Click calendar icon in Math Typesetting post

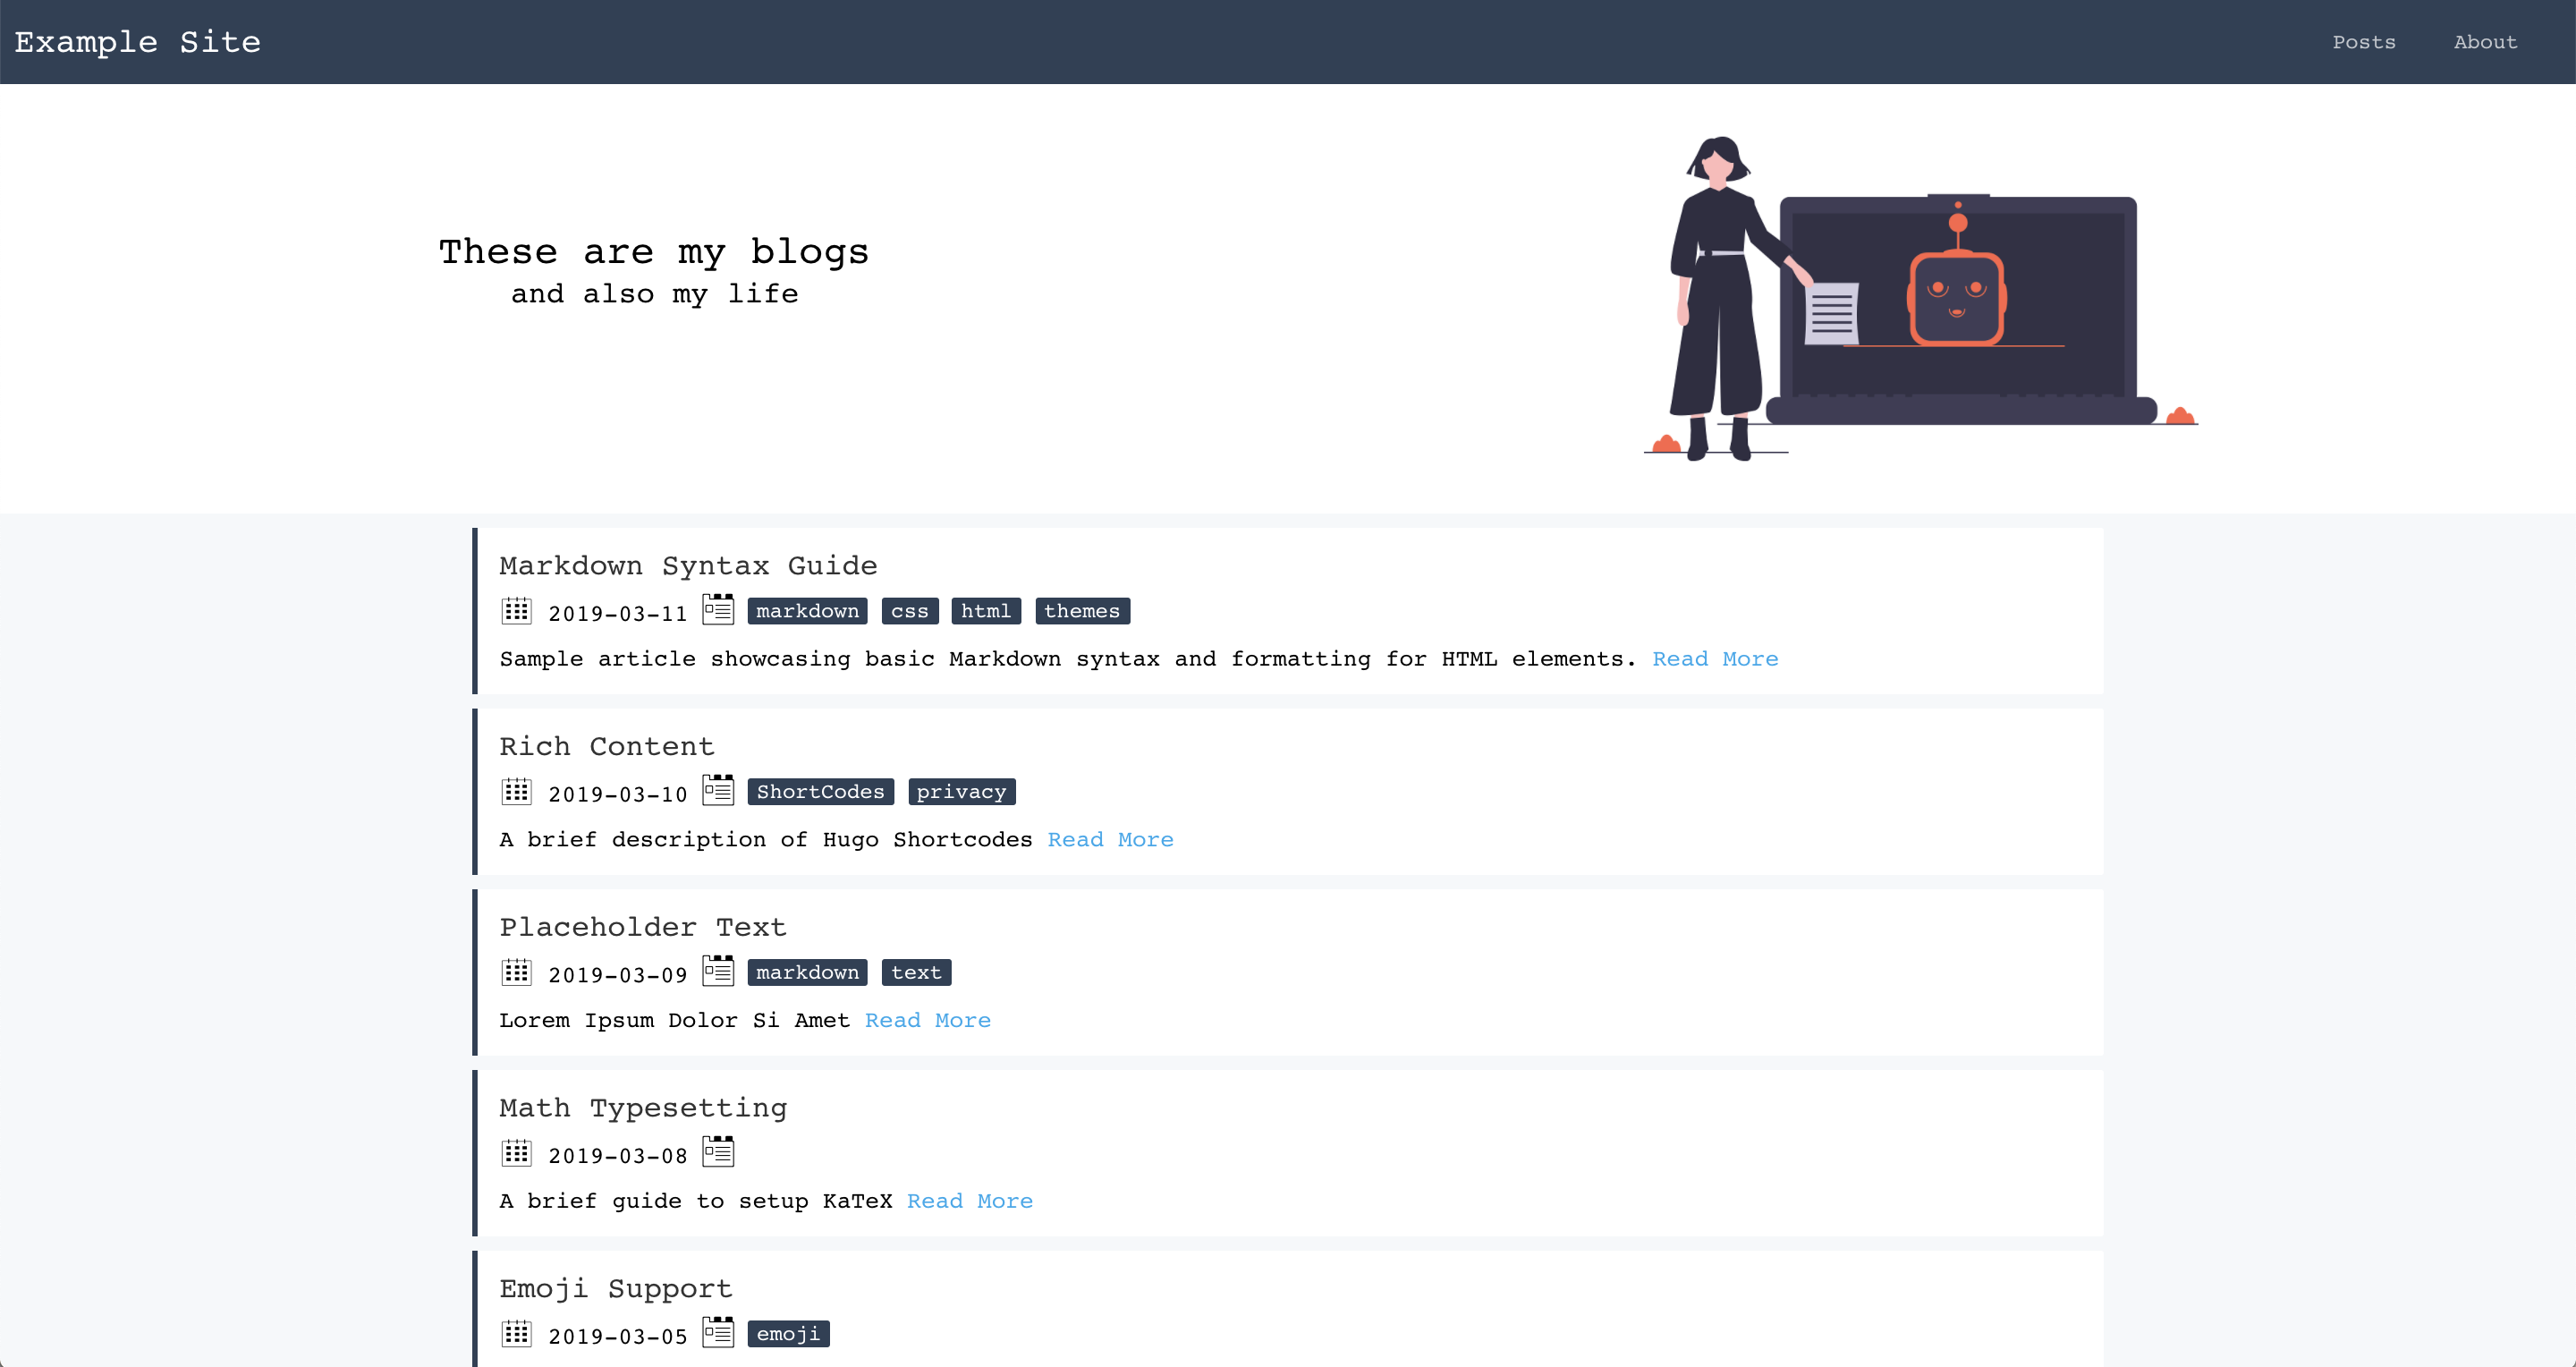point(516,1153)
